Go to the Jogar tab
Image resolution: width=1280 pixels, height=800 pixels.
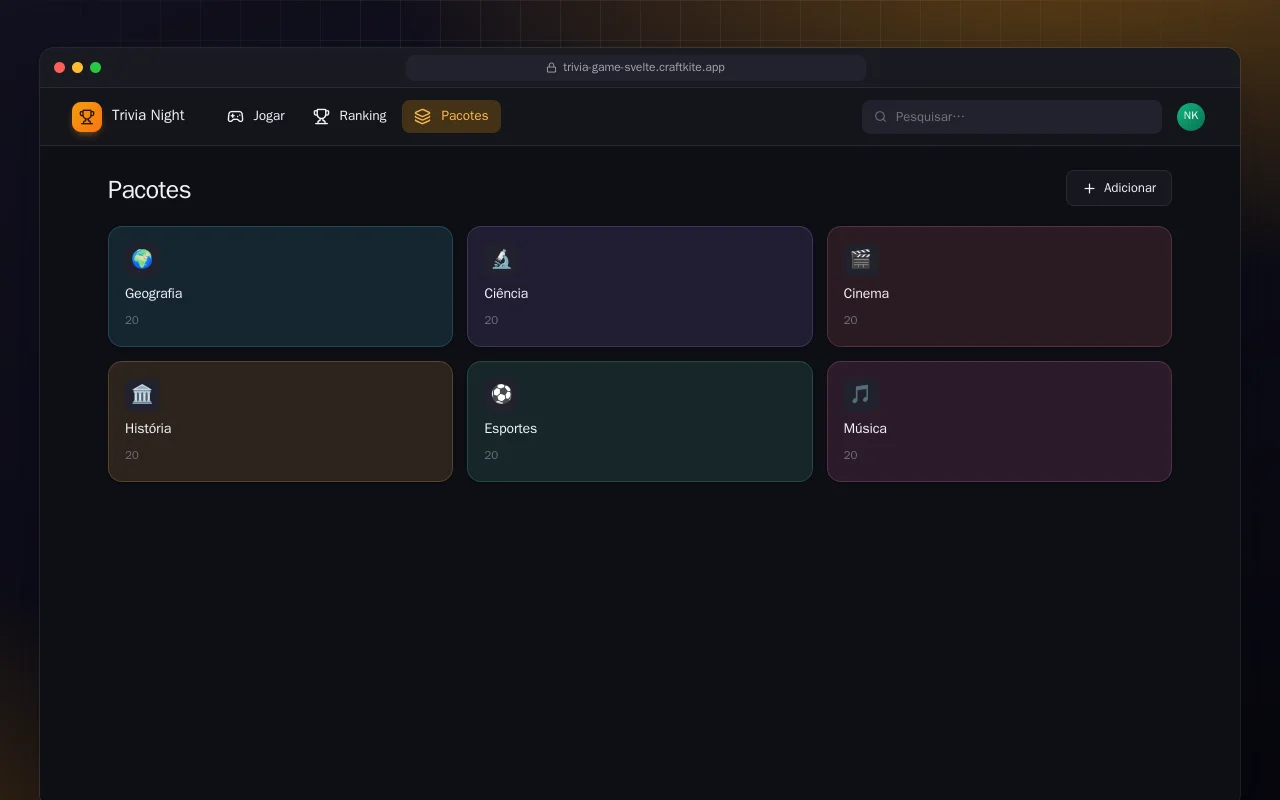(256, 116)
